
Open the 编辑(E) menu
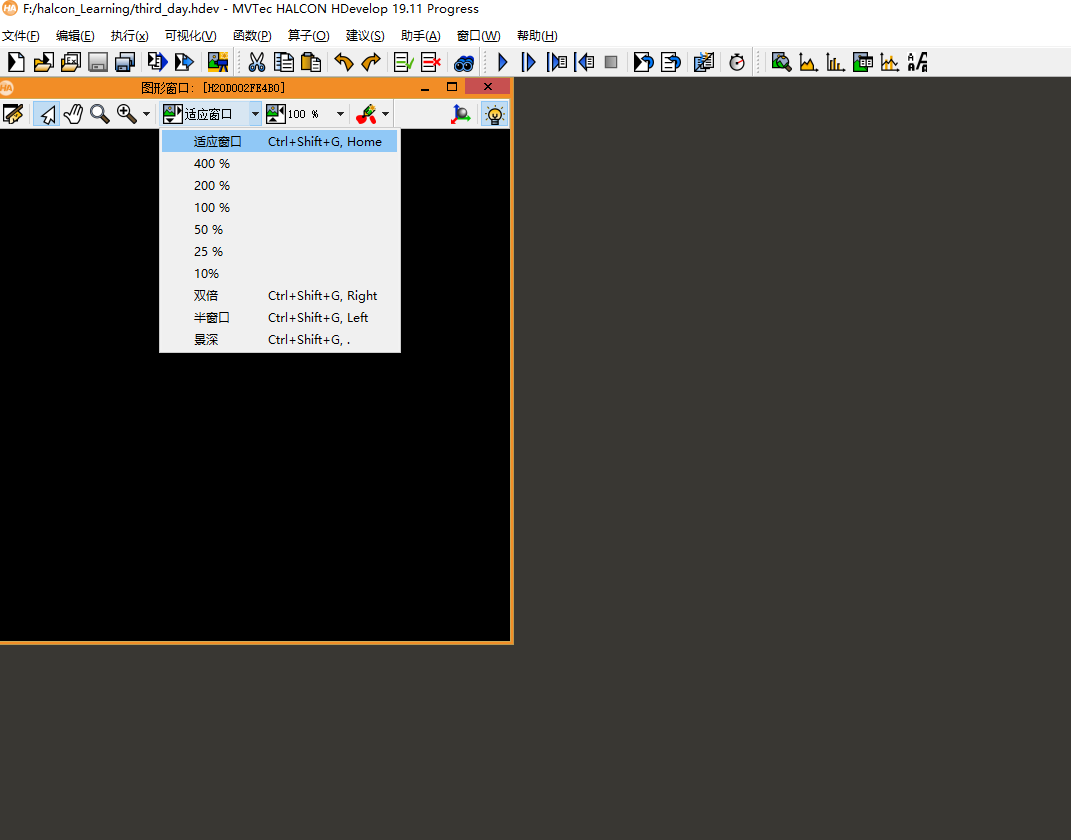pyautogui.click(x=75, y=36)
